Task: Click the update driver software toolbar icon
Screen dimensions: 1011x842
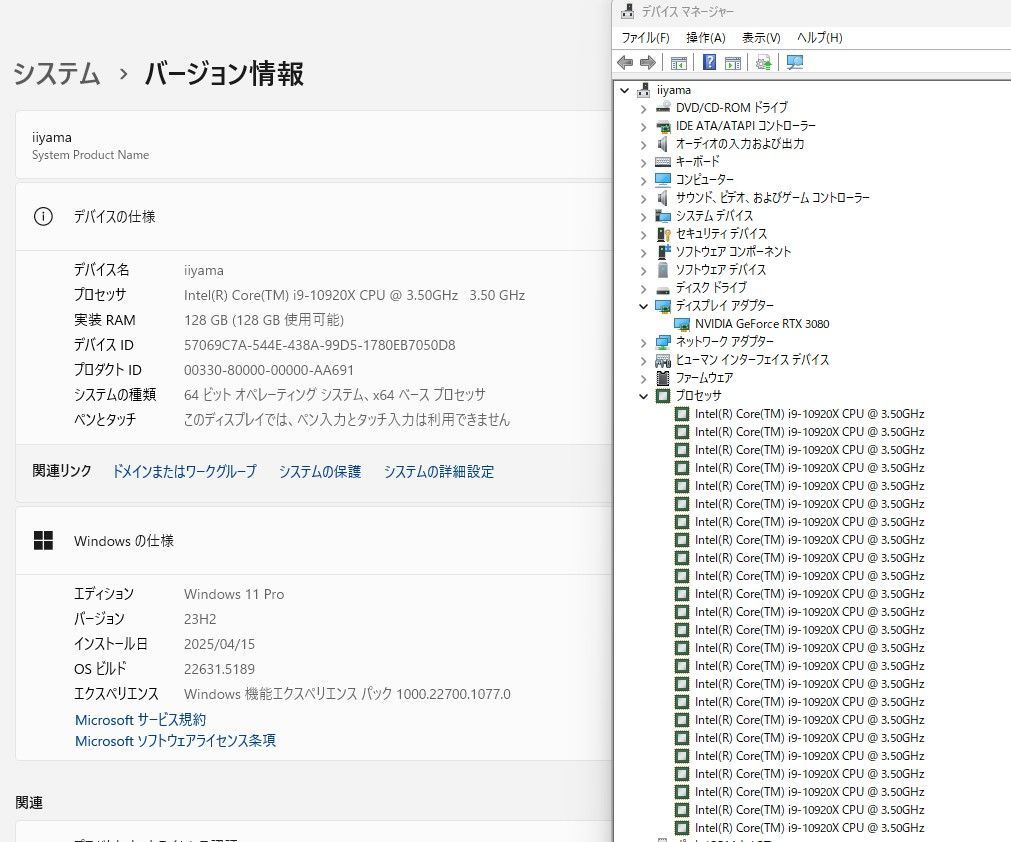Action: click(764, 62)
